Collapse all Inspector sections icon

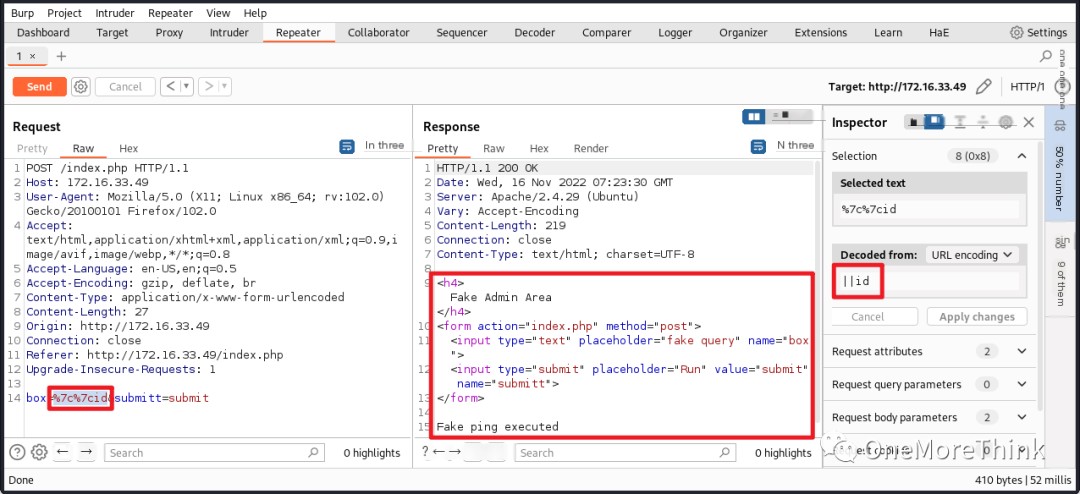983,122
